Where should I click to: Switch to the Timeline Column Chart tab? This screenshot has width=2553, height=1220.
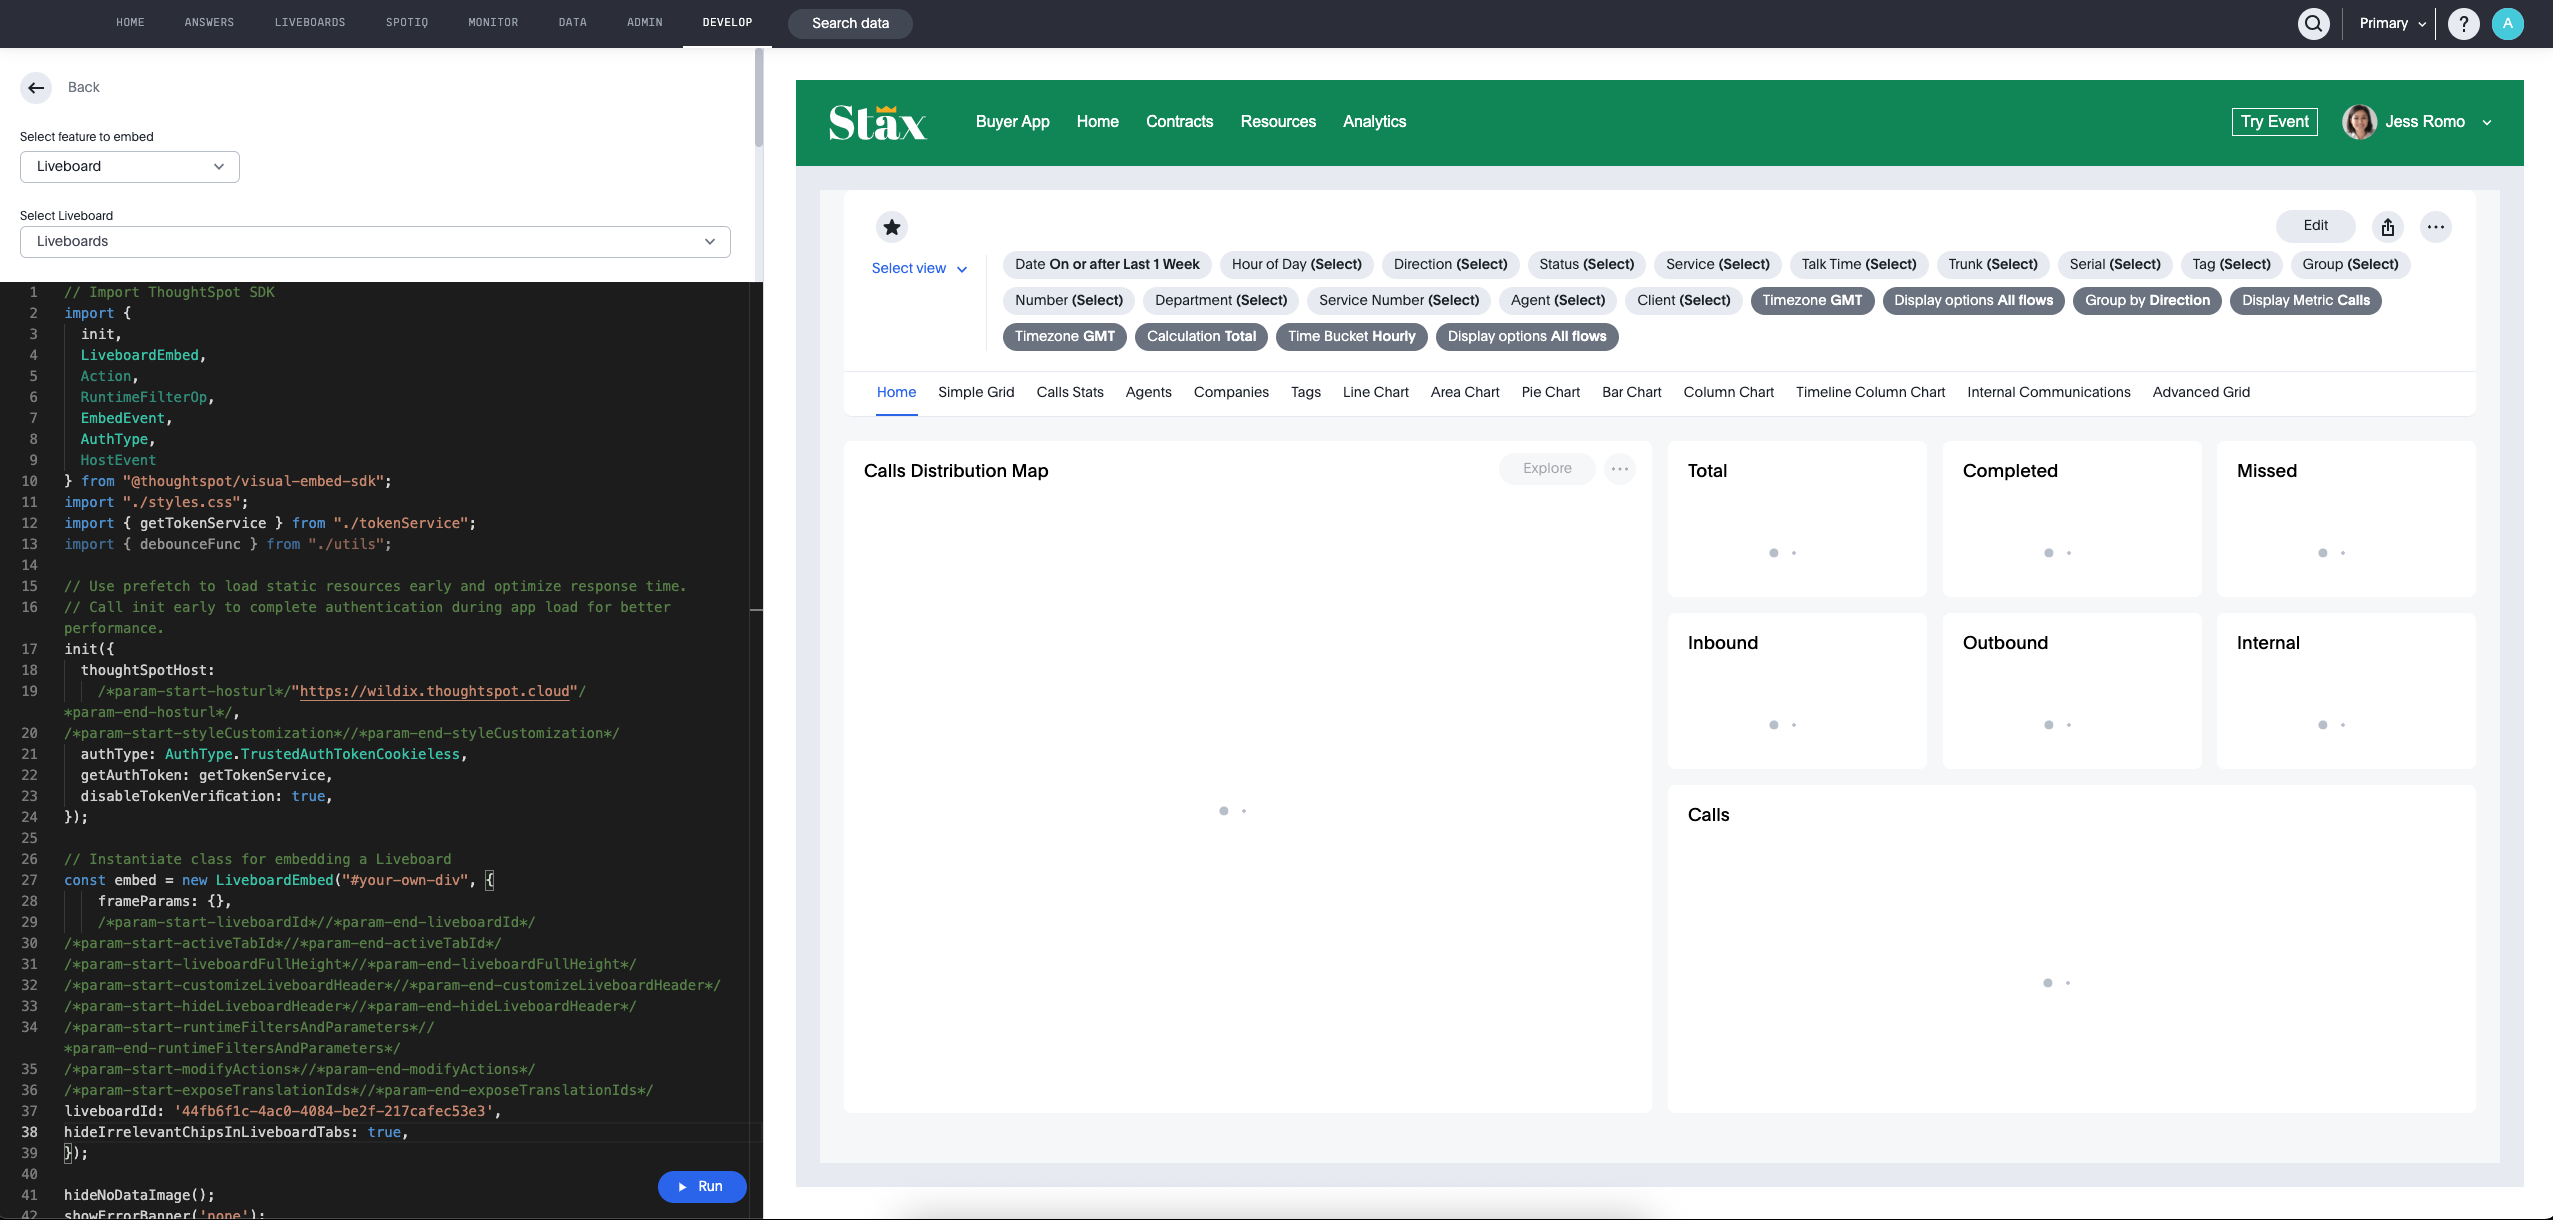[1871, 393]
